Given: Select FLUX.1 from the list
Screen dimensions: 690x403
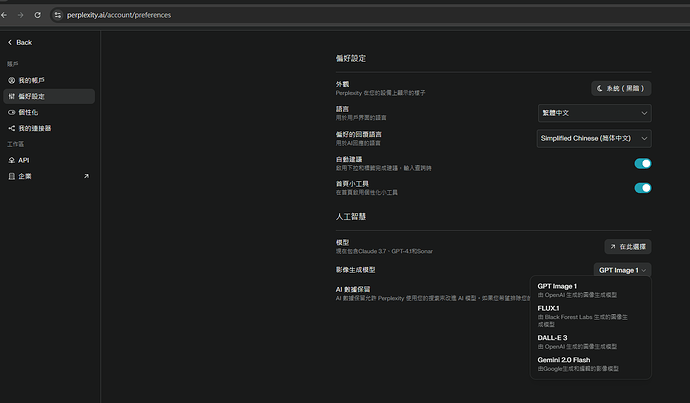Looking at the screenshot, I should (x=591, y=316).
